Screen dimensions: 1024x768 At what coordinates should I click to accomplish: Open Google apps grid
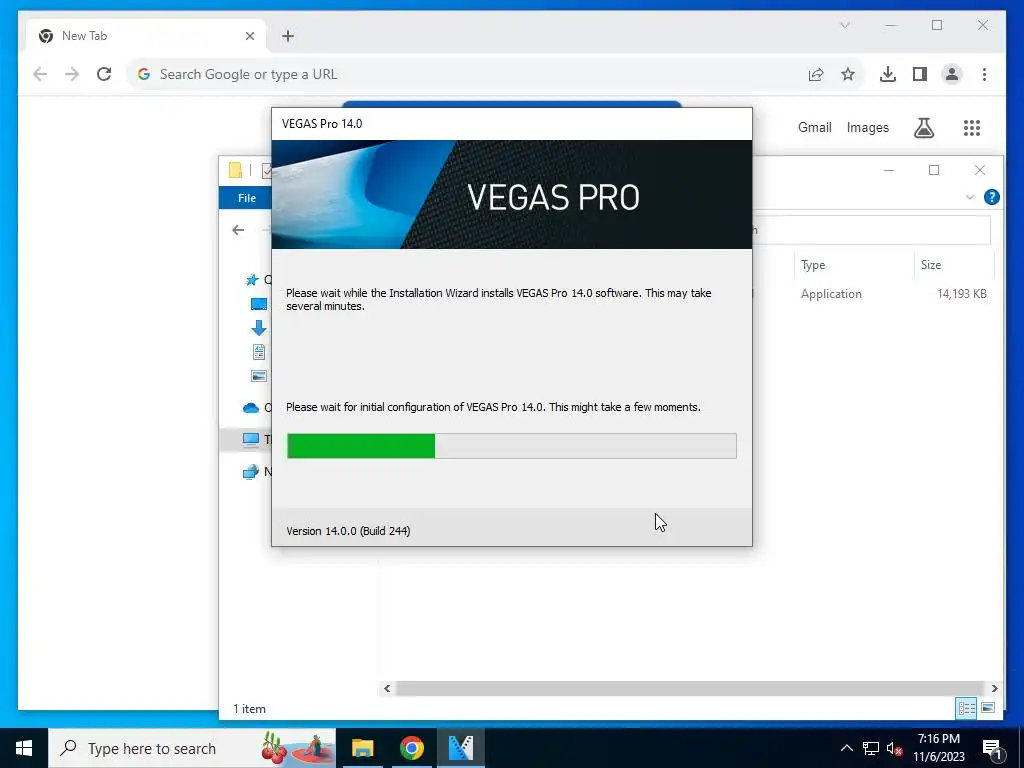click(x=972, y=127)
